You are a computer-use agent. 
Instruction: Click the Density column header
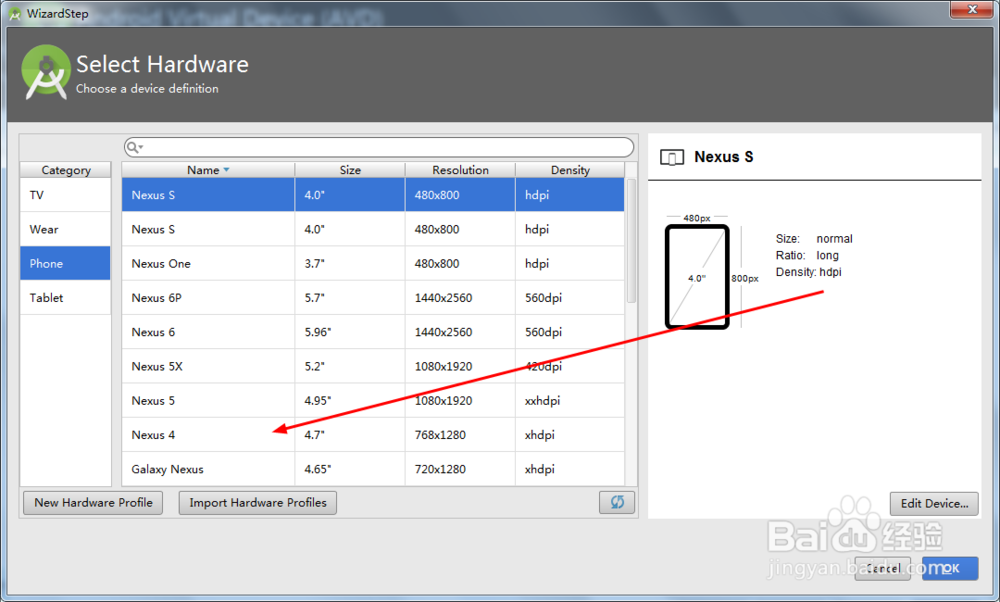[570, 170]
